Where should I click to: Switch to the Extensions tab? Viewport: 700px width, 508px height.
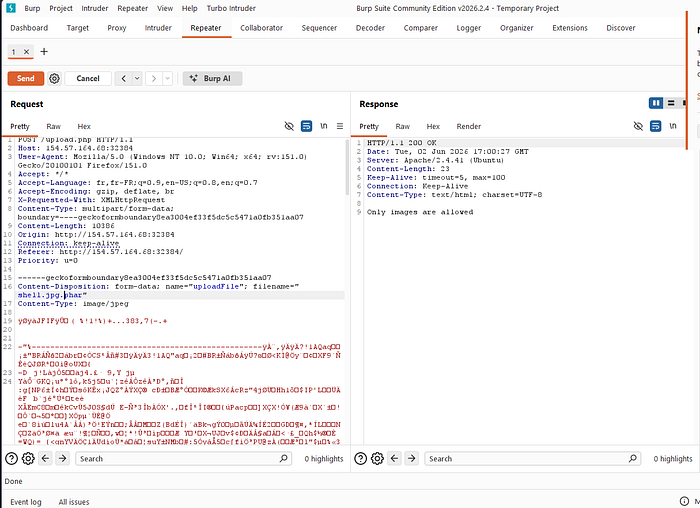(570, 28)
